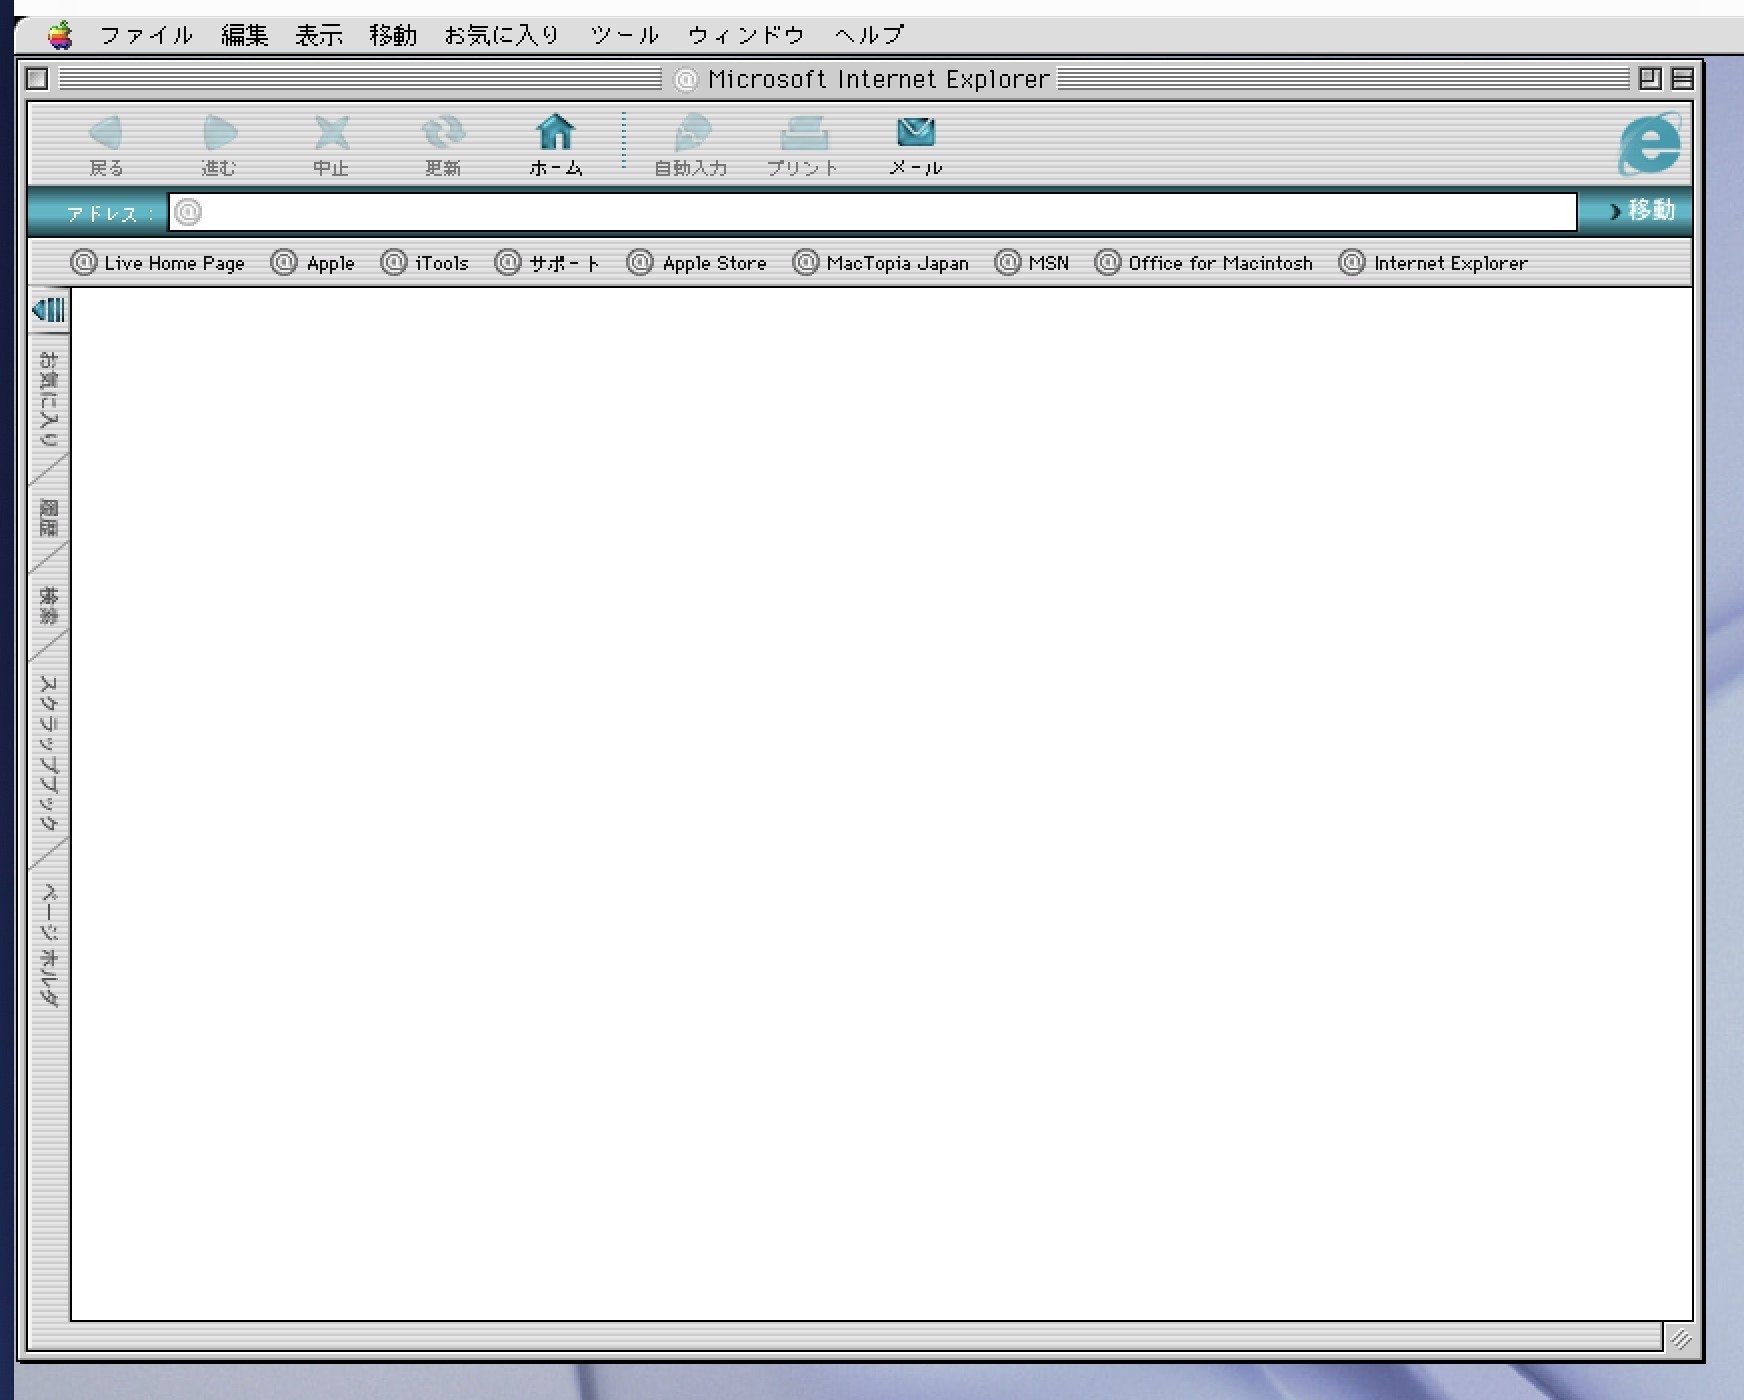The width and height of the screenshot is (1744, 1400).
Task: Click the @ icon in the window title bar
Action: click(686, 79)
